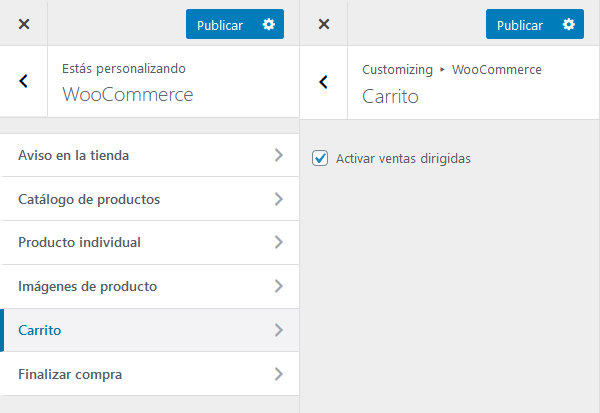
Task: Click the Activar ventas dirigidas label text
Action: pos(403,158)
